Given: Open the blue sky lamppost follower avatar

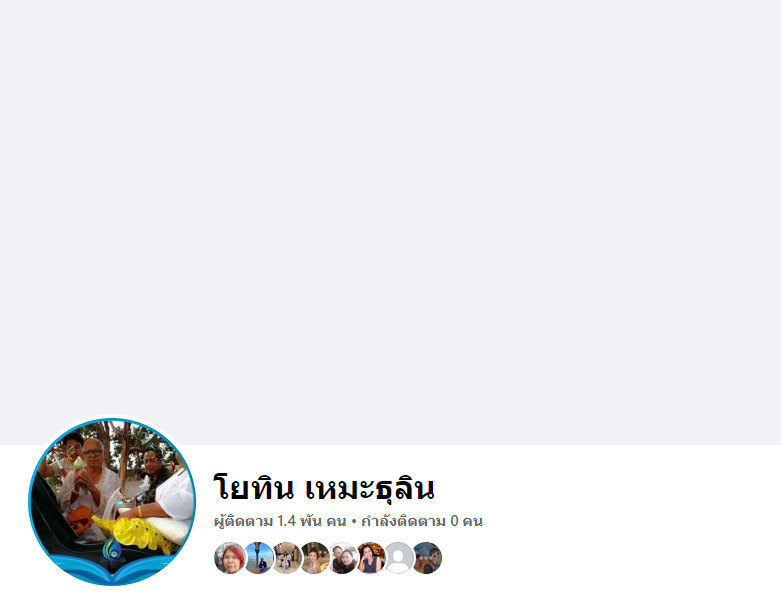Looking at the screenshot, I should (x=258, y=558).
